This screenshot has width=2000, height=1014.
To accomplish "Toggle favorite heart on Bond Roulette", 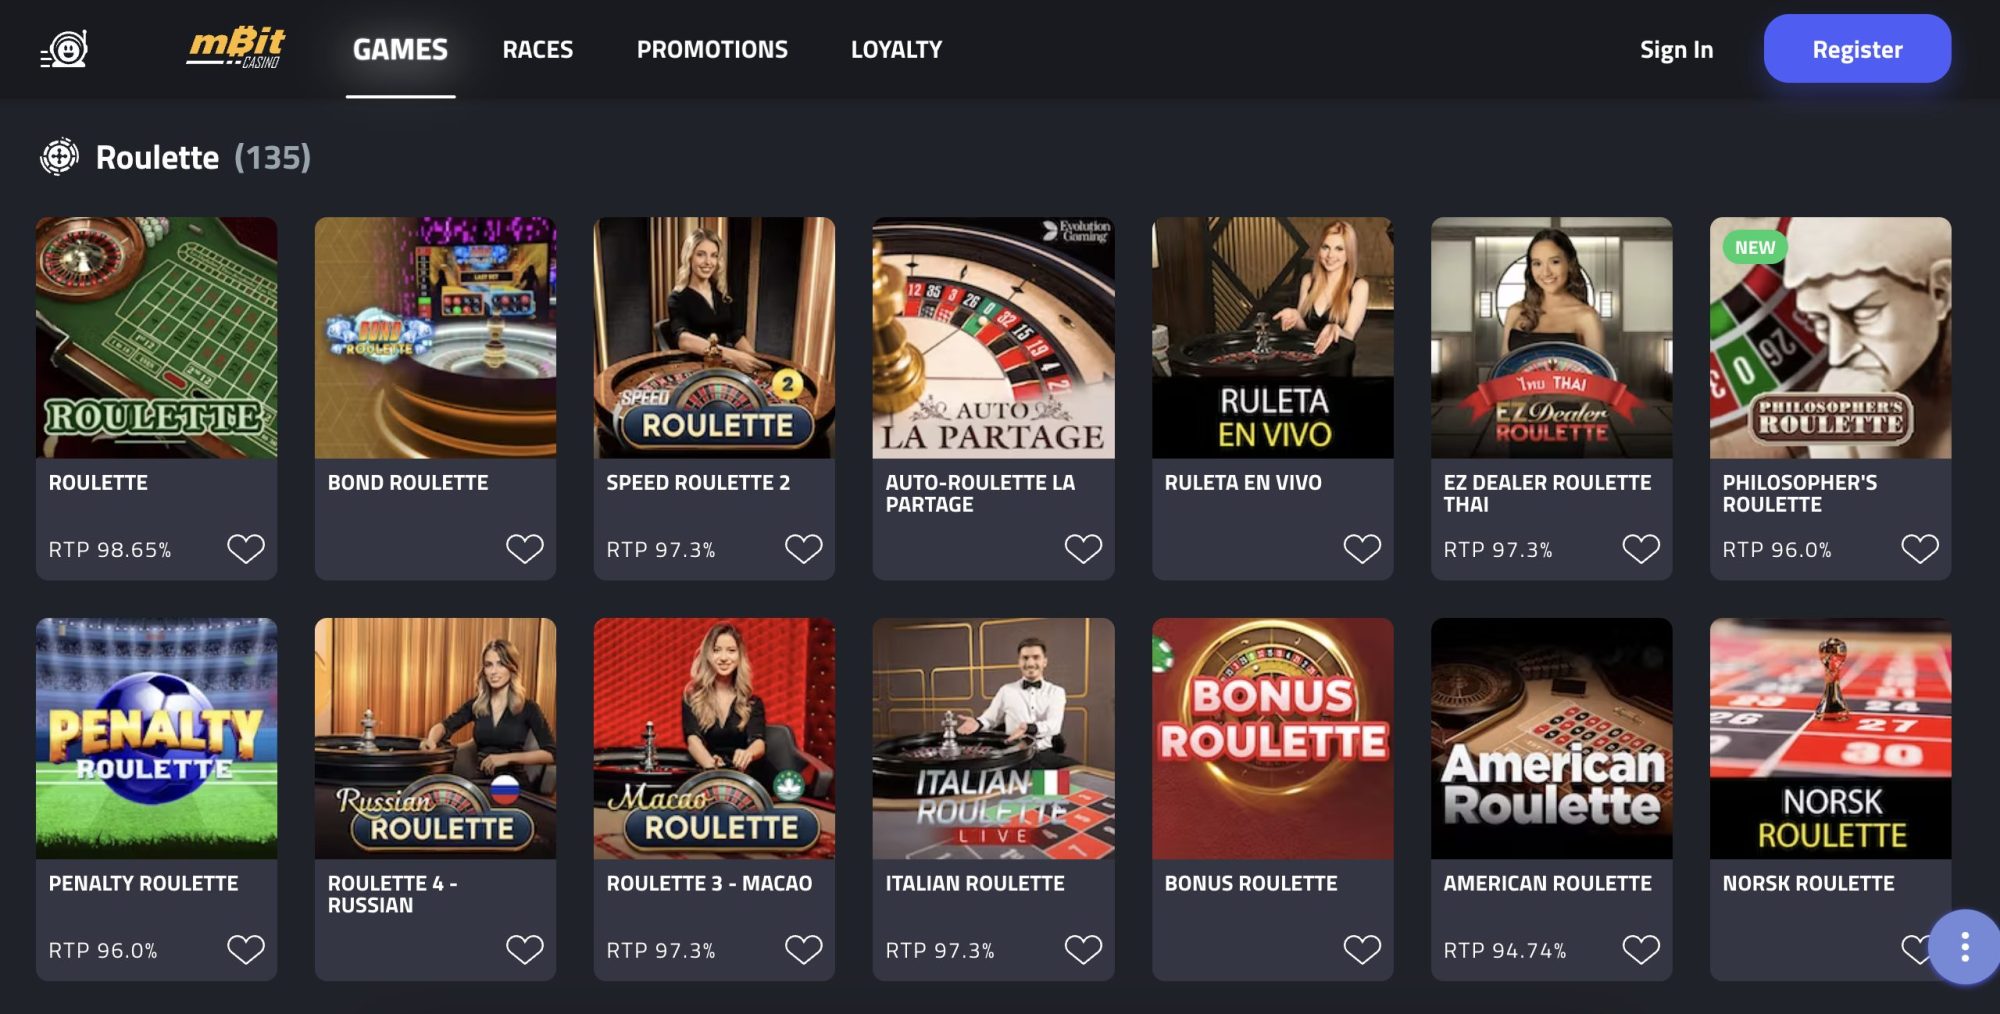I will (x=524, y=549).
